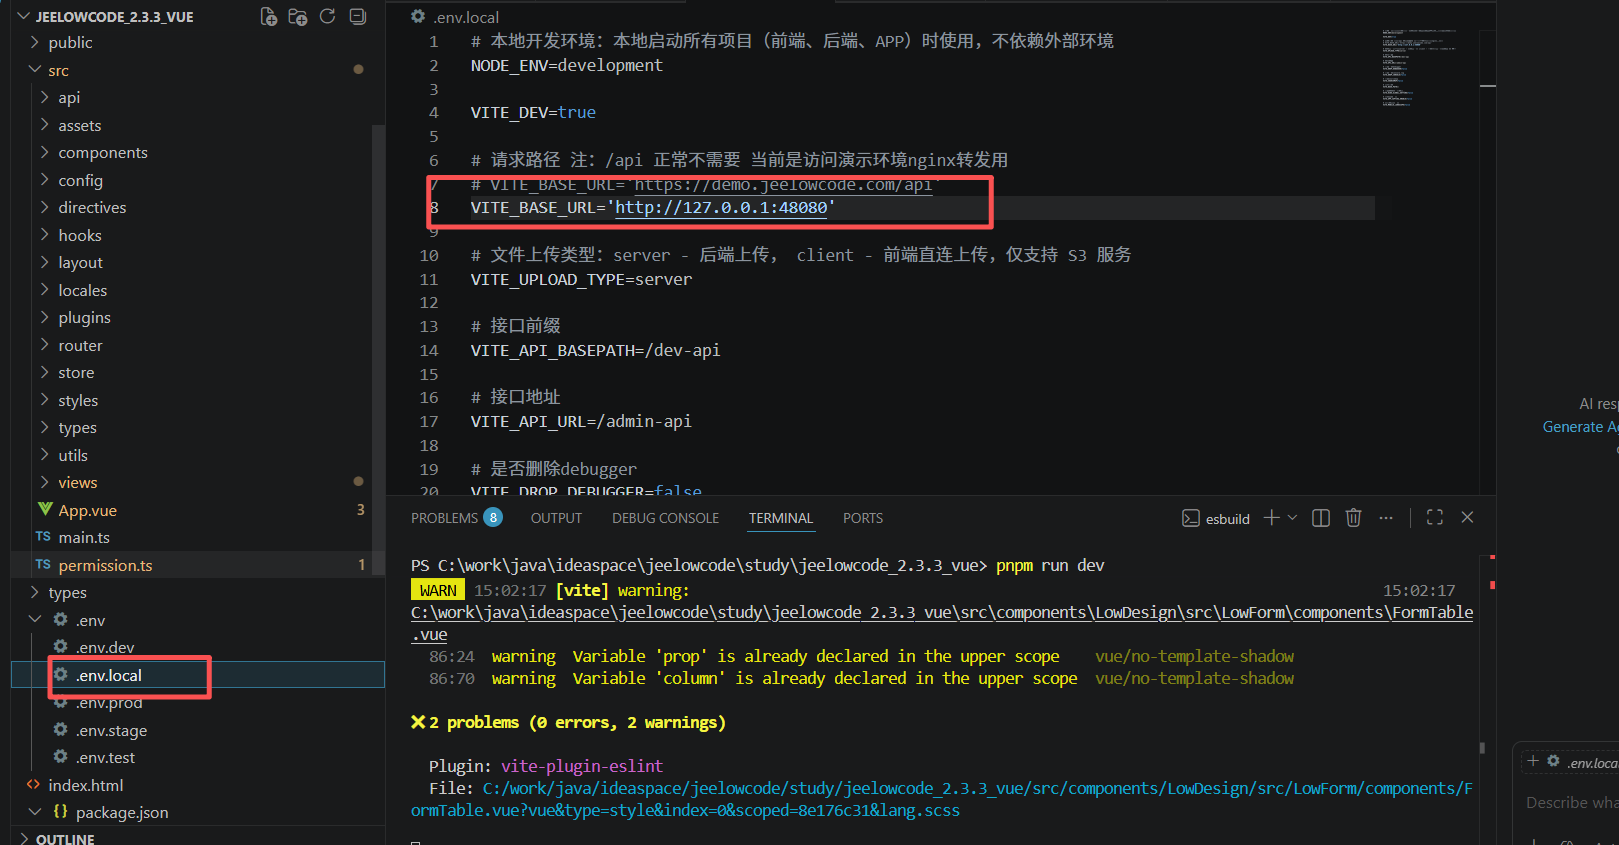This screenshot has width=1619, height=845.
Task: Select the .env.stage file
Action: [x=111, y=731]
